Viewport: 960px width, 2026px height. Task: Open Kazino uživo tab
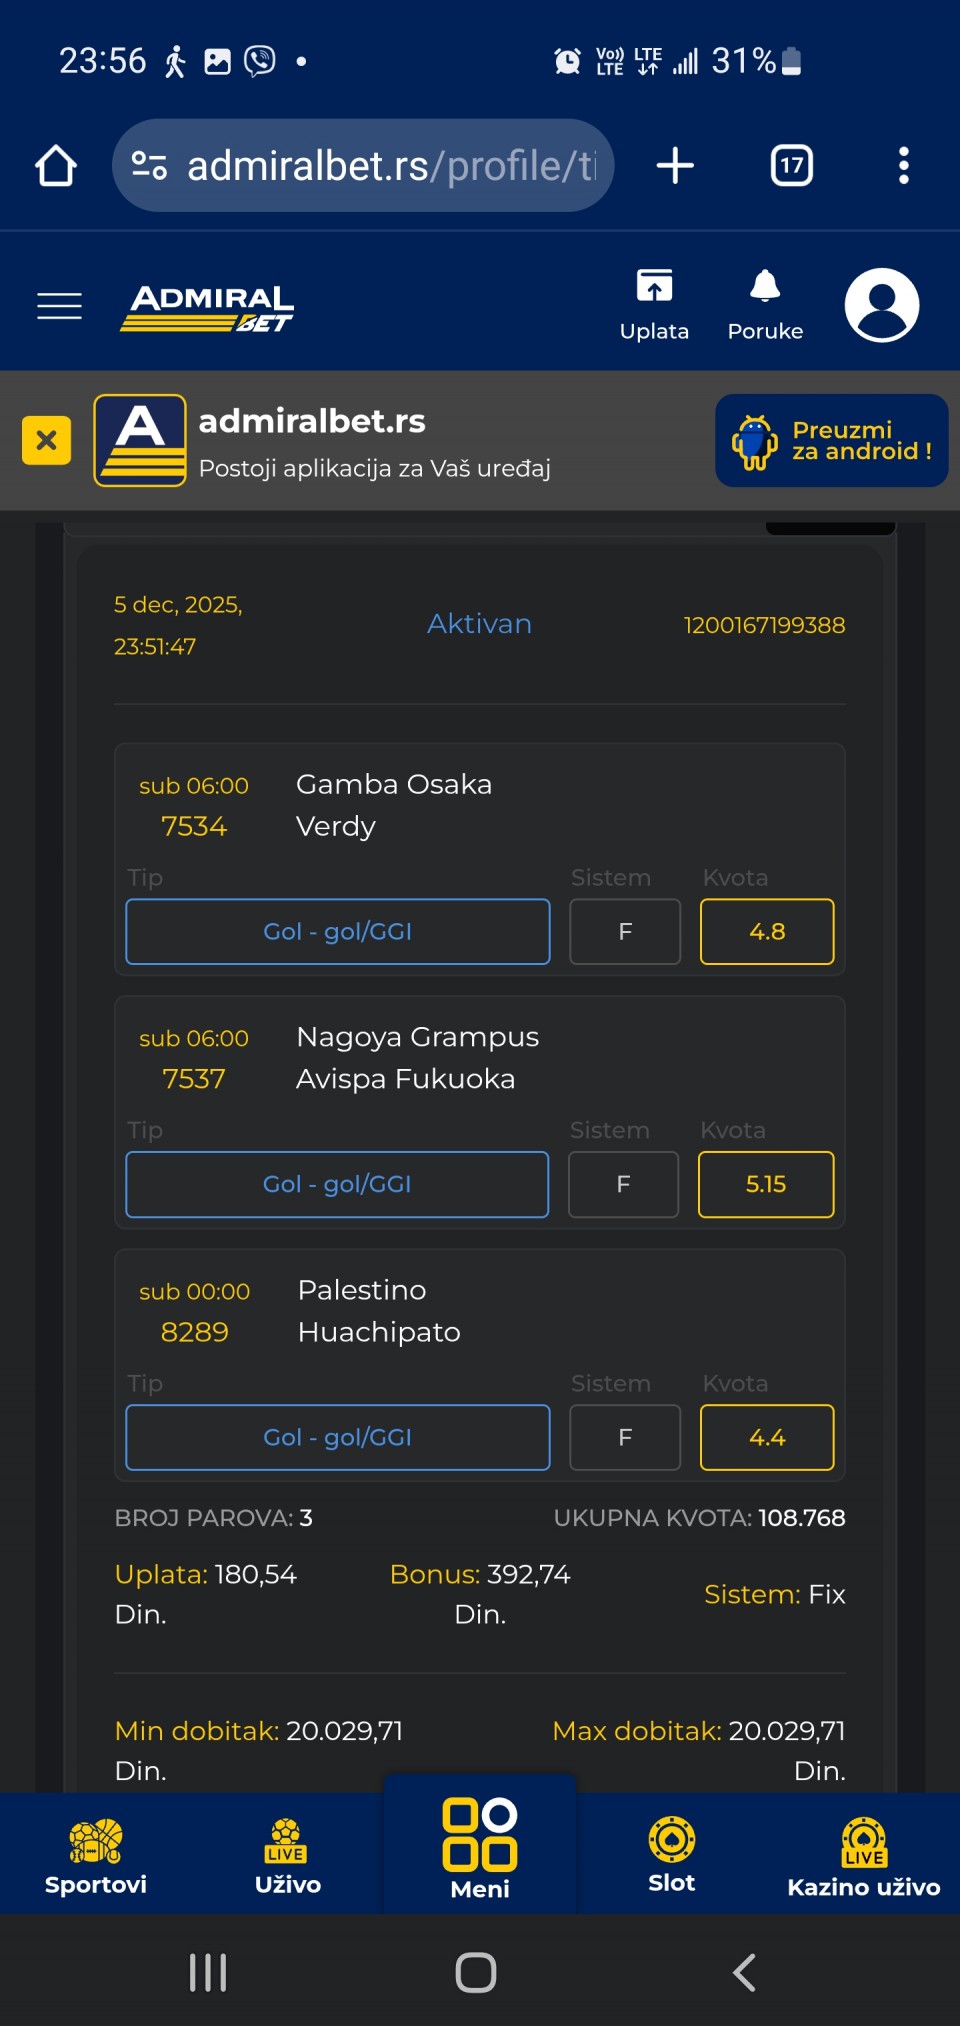point(863,1856)
